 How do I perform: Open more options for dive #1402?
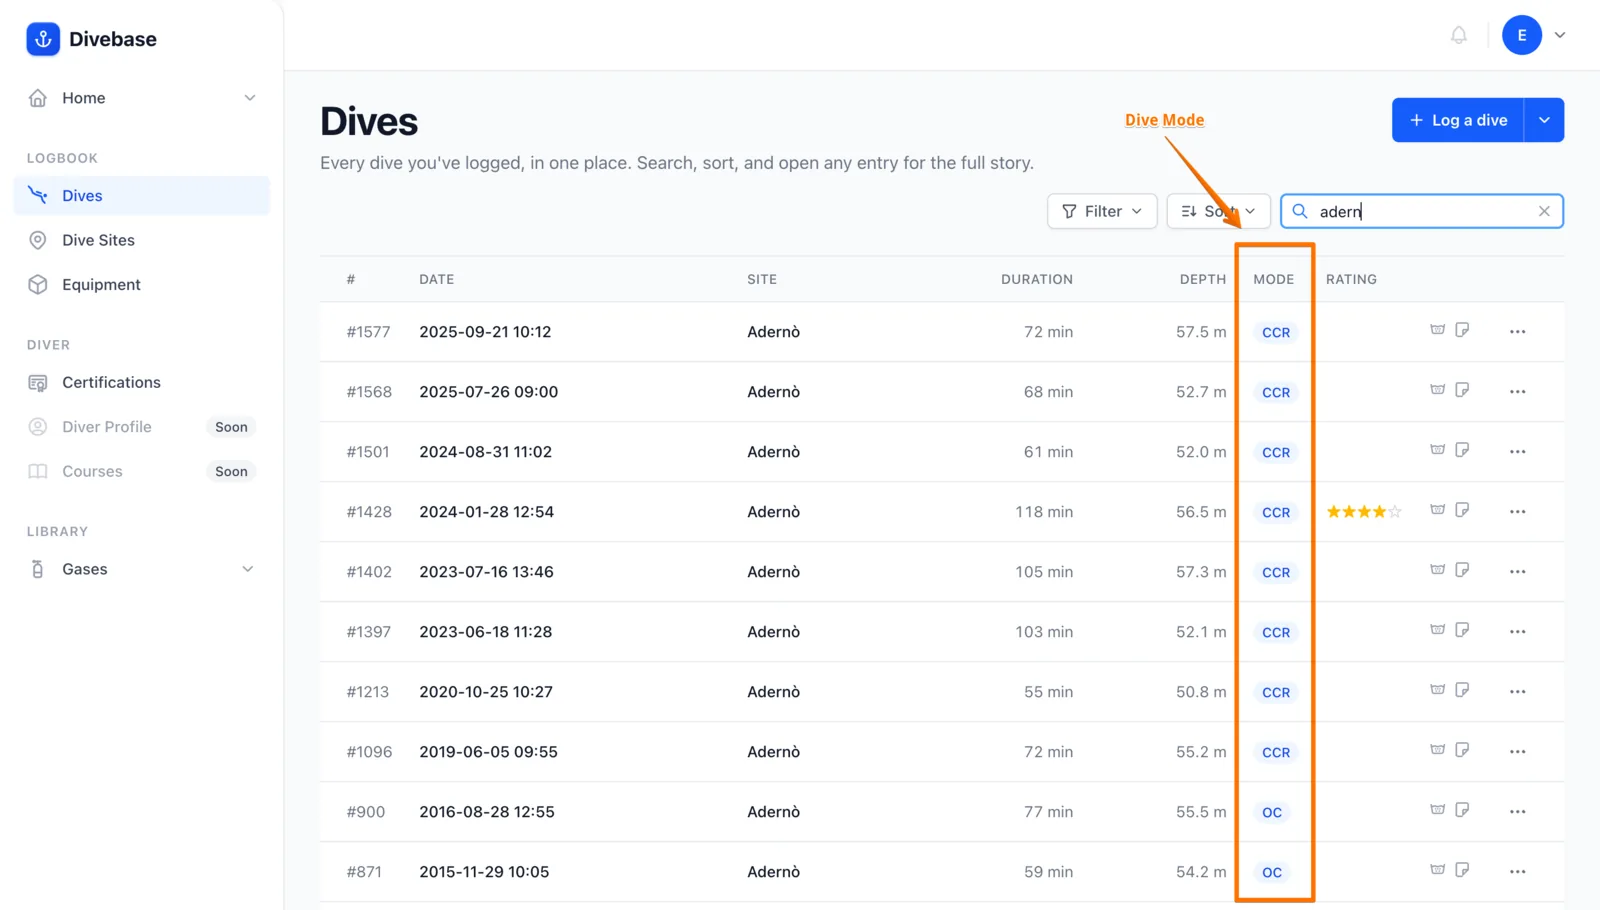pyautogui.click(x=1518, y=572)
